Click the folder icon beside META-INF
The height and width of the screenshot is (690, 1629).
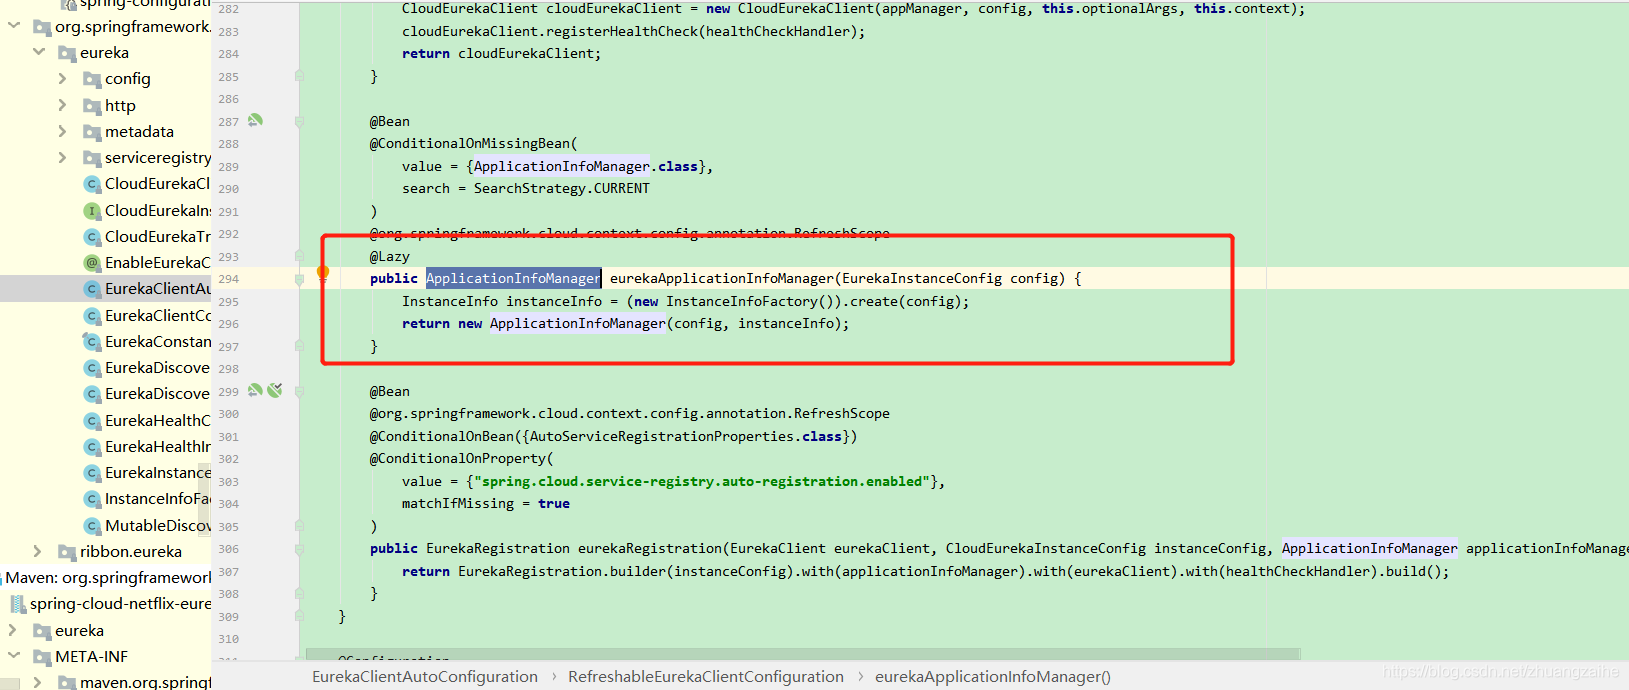click(x=42, y=657)
